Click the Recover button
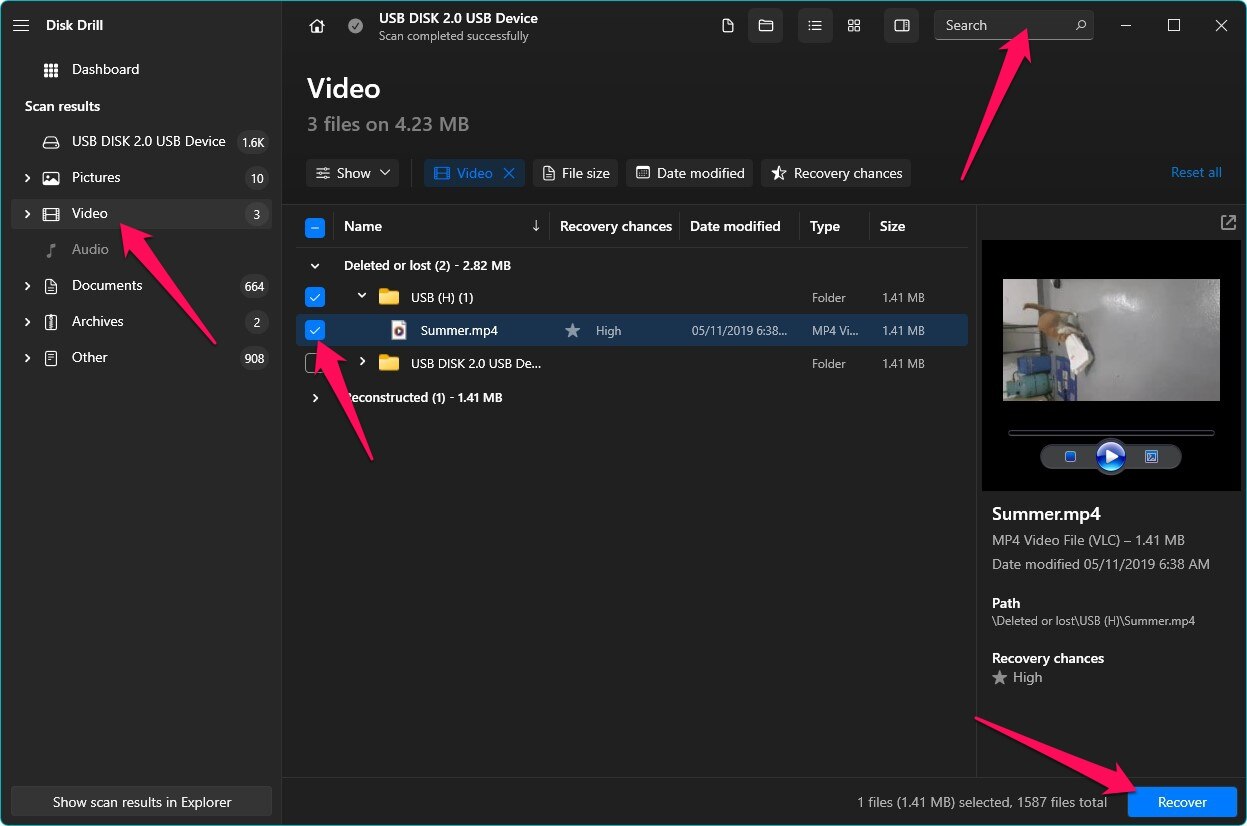Viewport: 1247px width, 826px height. (x=1182, y=802)
